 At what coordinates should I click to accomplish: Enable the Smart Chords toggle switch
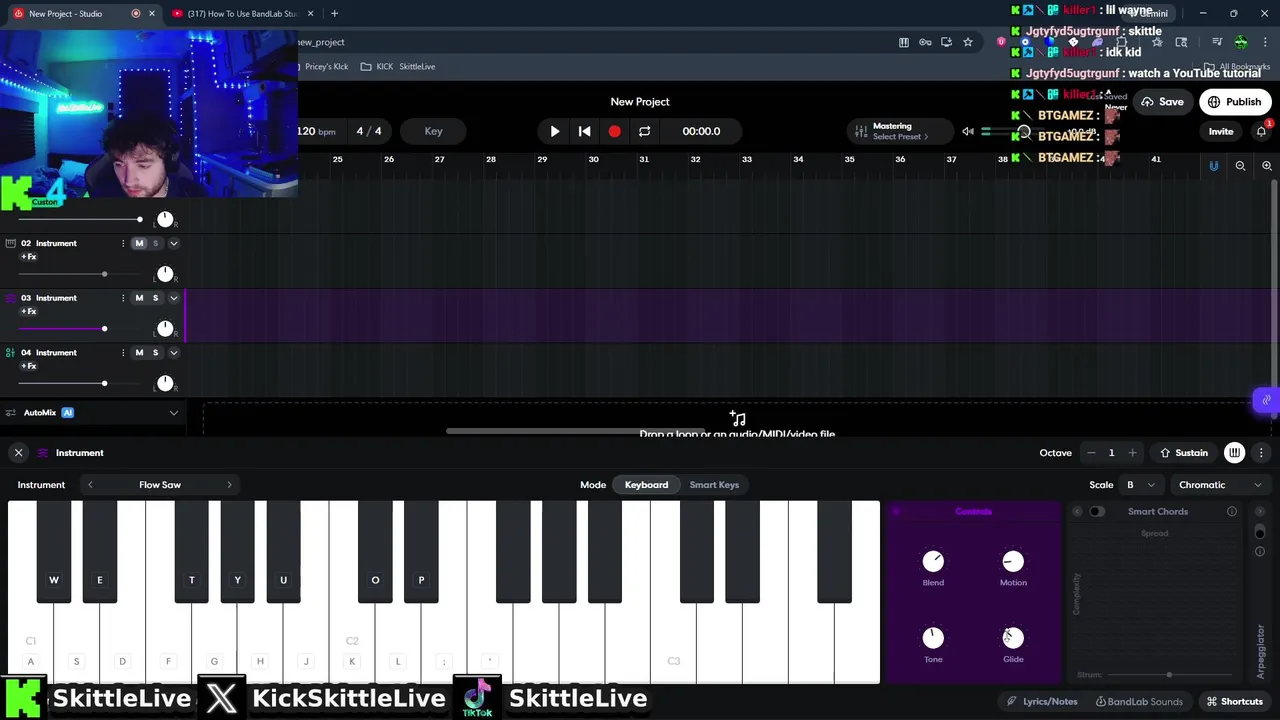click(1097, 512)
